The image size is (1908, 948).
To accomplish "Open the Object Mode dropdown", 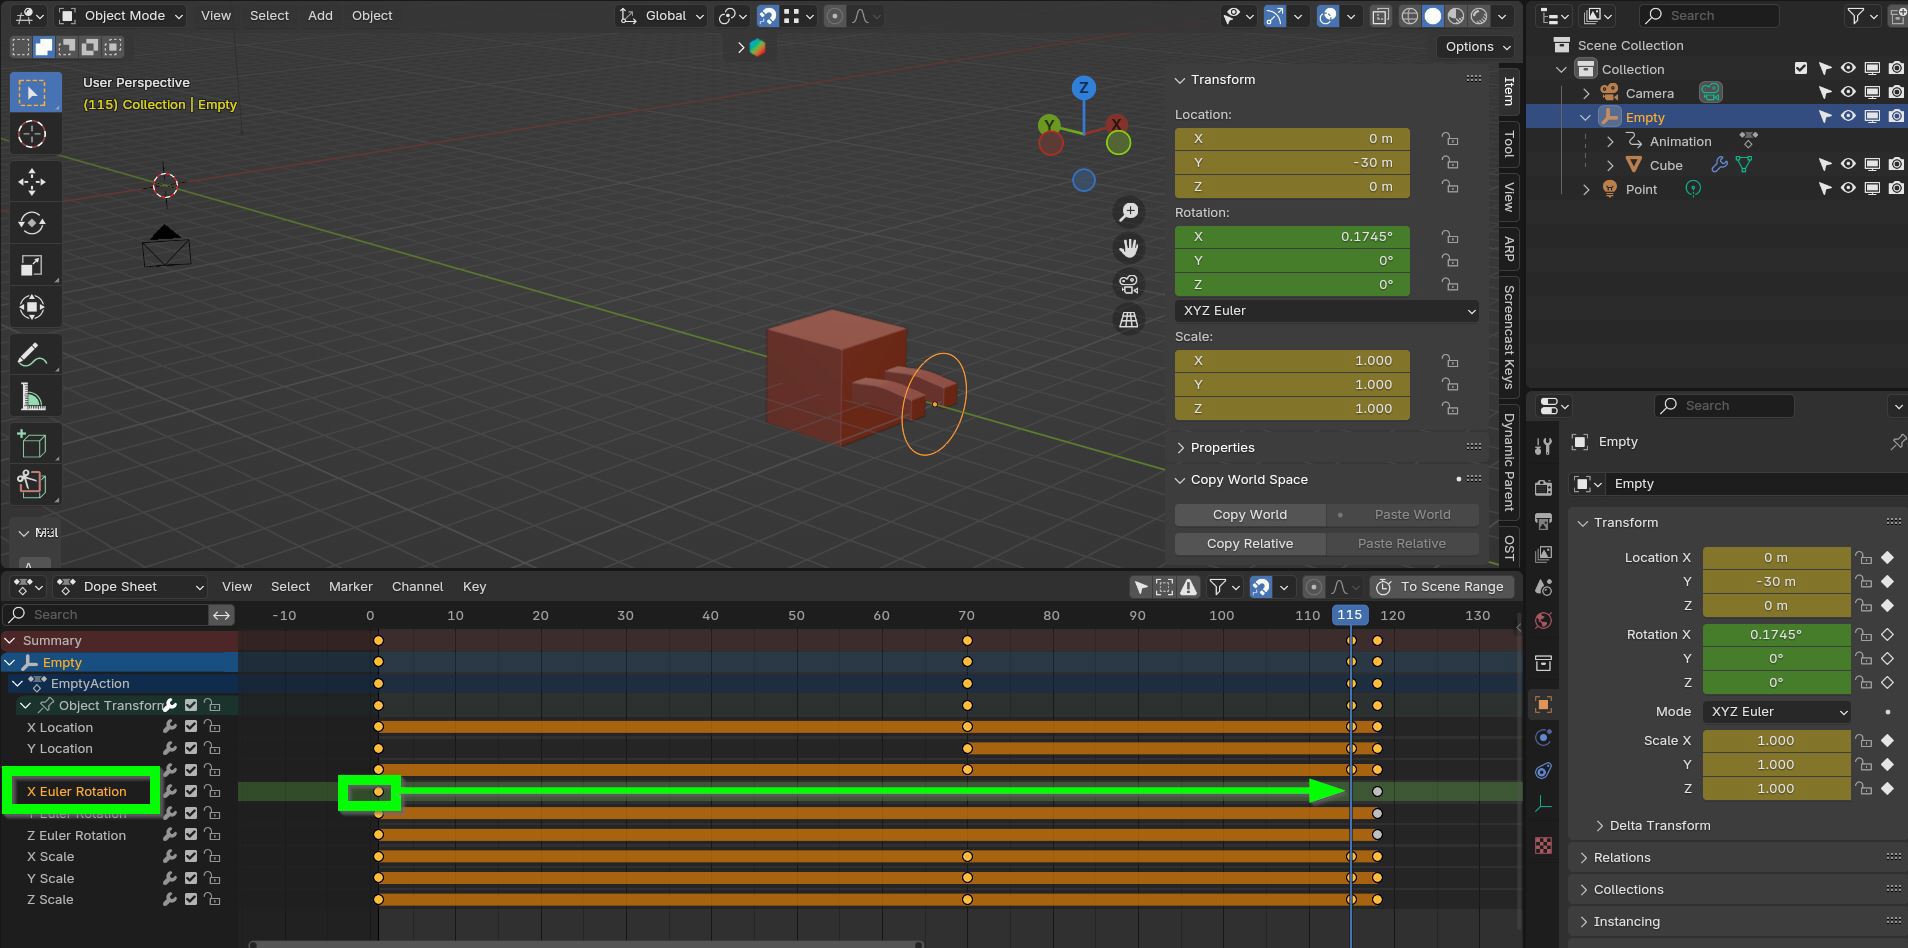I will [120, 16].
